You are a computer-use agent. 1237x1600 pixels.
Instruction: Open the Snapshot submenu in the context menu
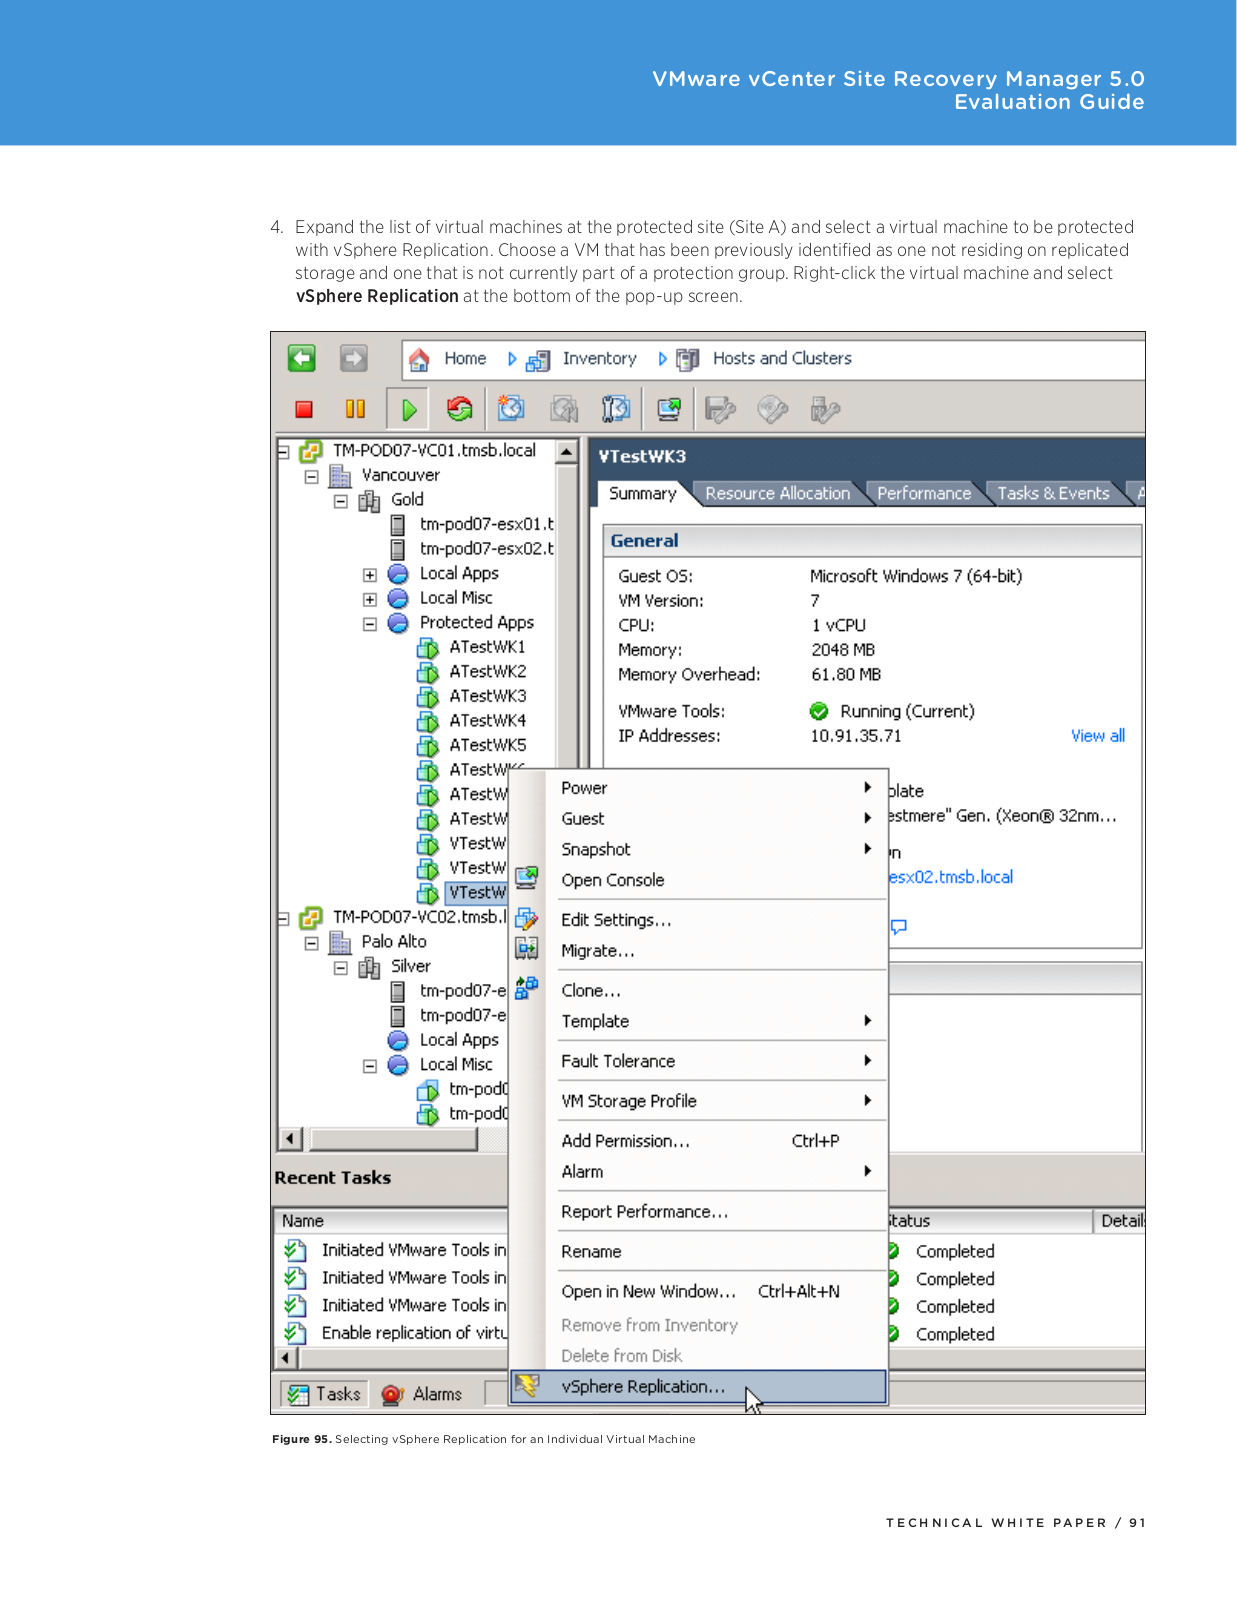[698, 850]
